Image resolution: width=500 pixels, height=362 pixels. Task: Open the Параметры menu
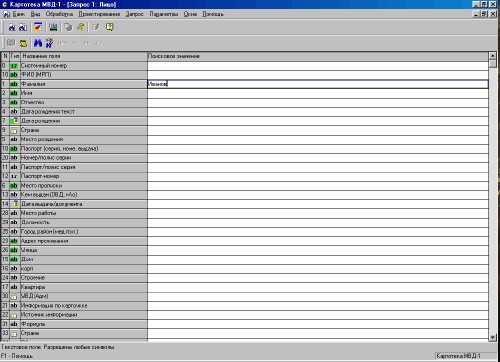pyautogui.click(x=163, y=14)
